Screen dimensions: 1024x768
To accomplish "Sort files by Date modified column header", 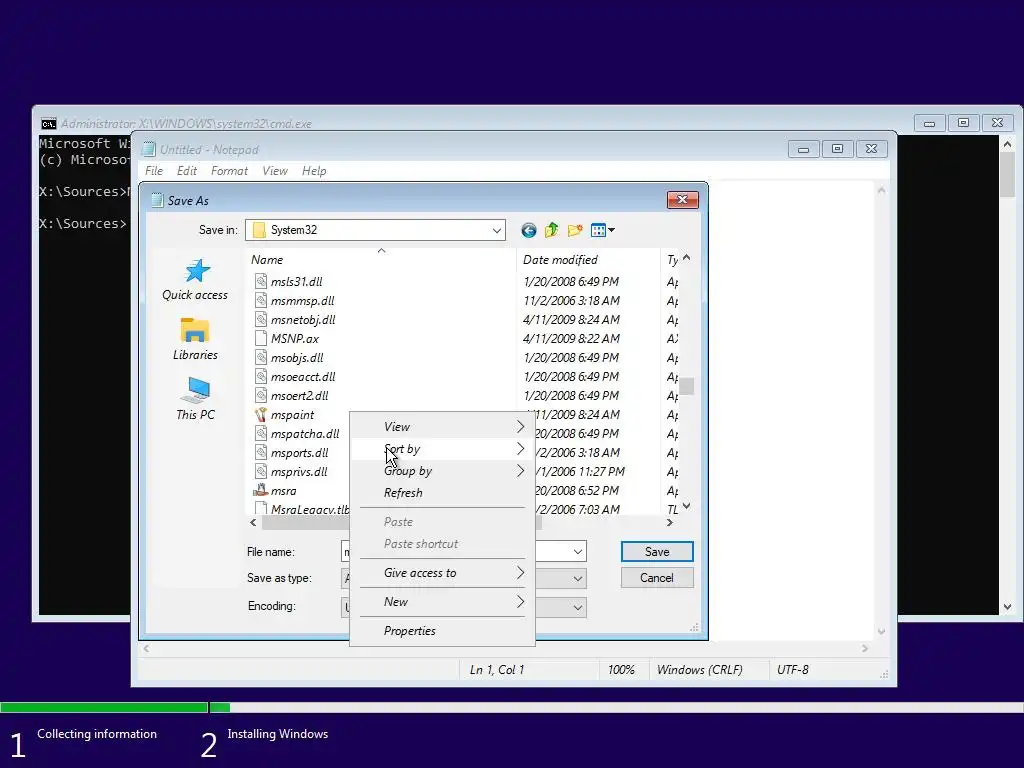I will 588,259.
